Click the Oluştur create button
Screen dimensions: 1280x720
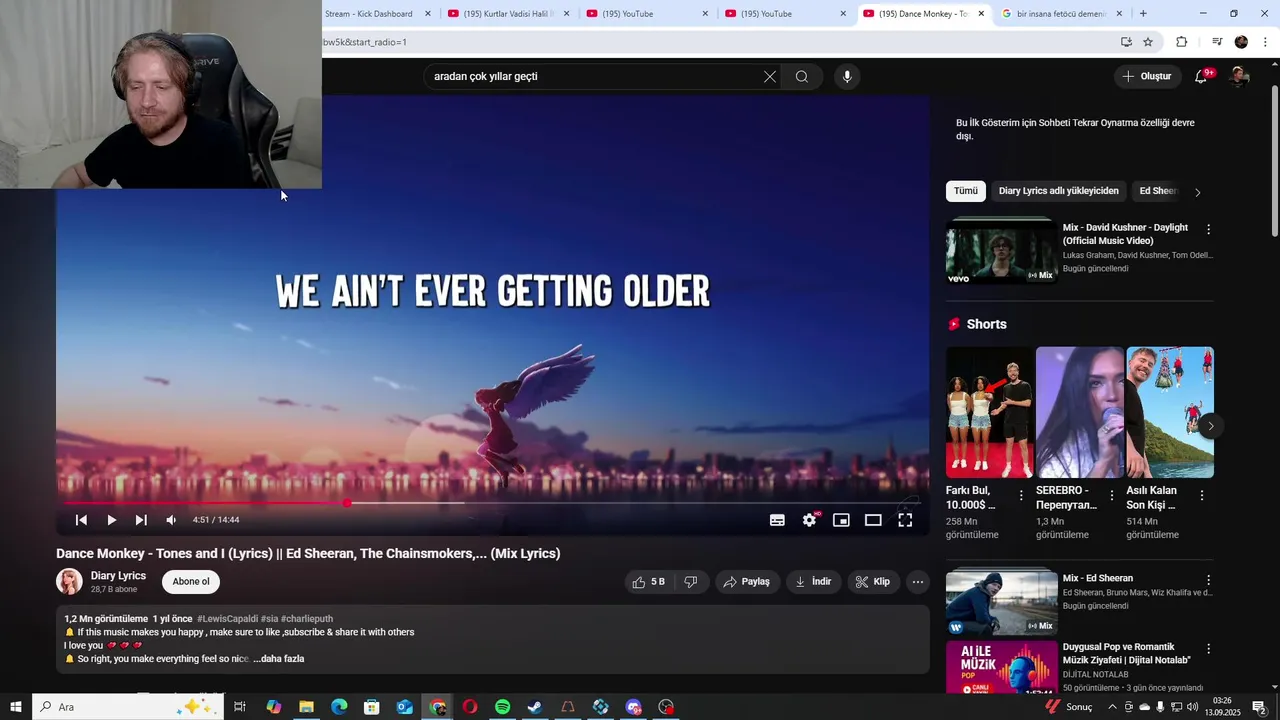pos(1146,77)
